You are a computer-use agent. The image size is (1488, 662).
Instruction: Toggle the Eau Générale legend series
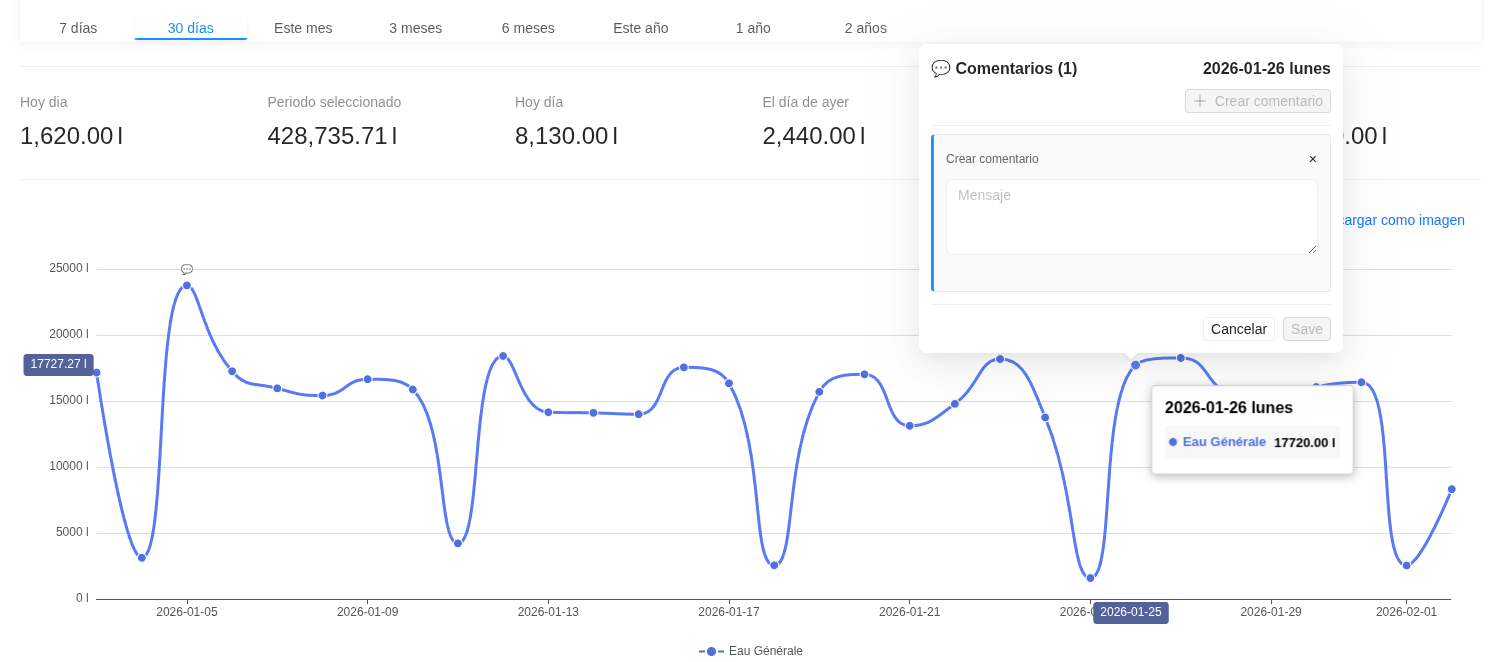pyautogui.click(x=751, y=651)
